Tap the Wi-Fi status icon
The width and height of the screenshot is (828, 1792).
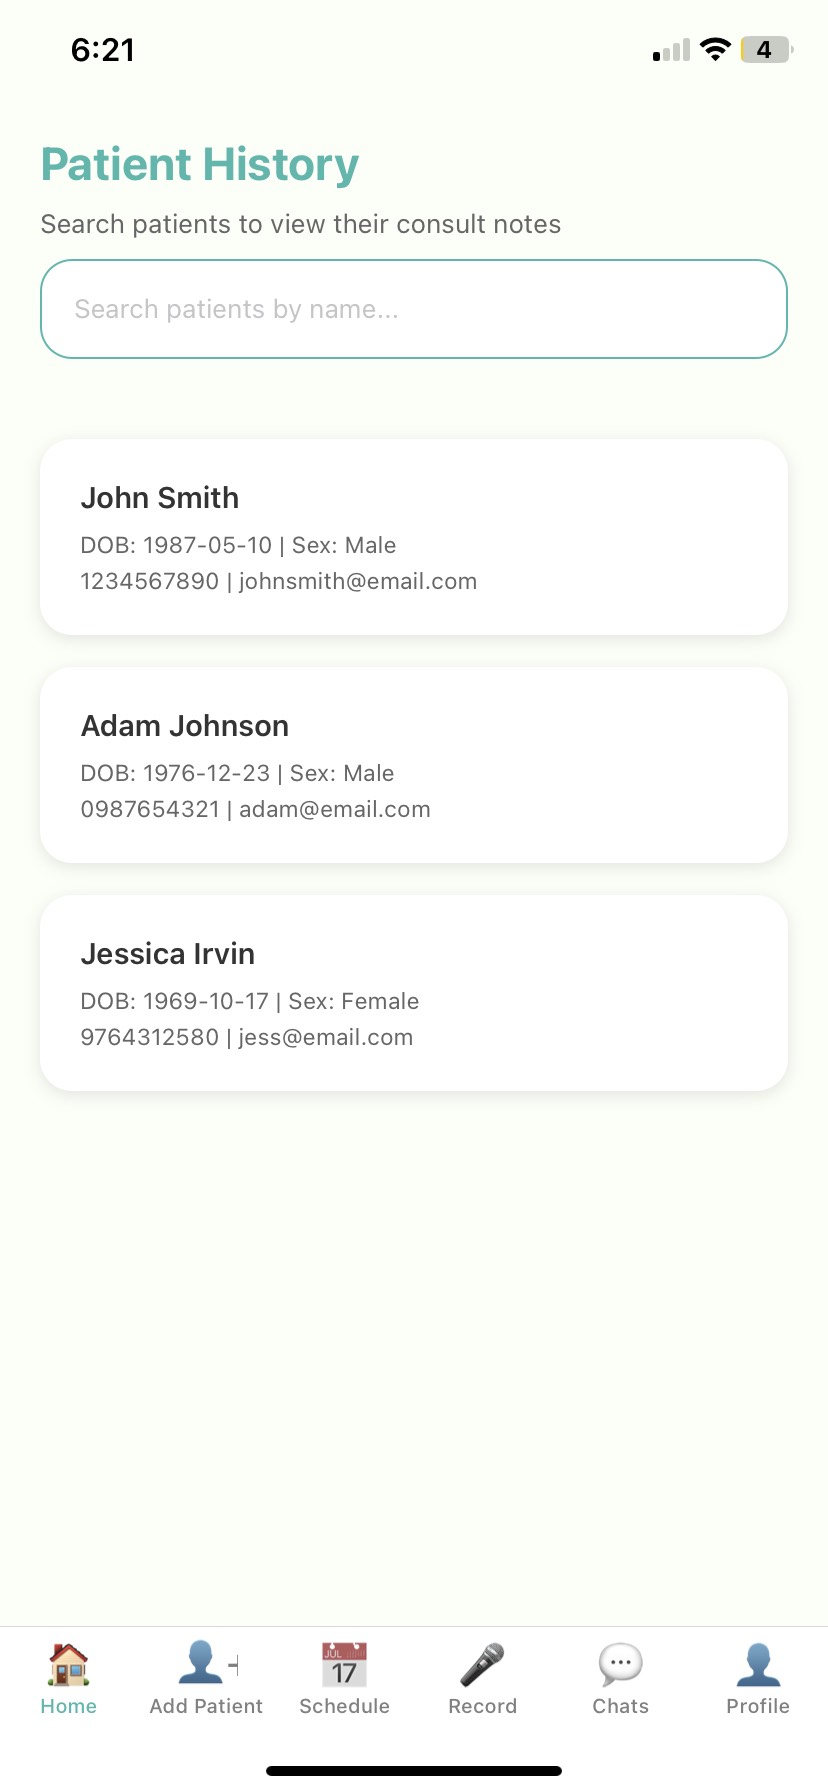click(x=715, y=50)
